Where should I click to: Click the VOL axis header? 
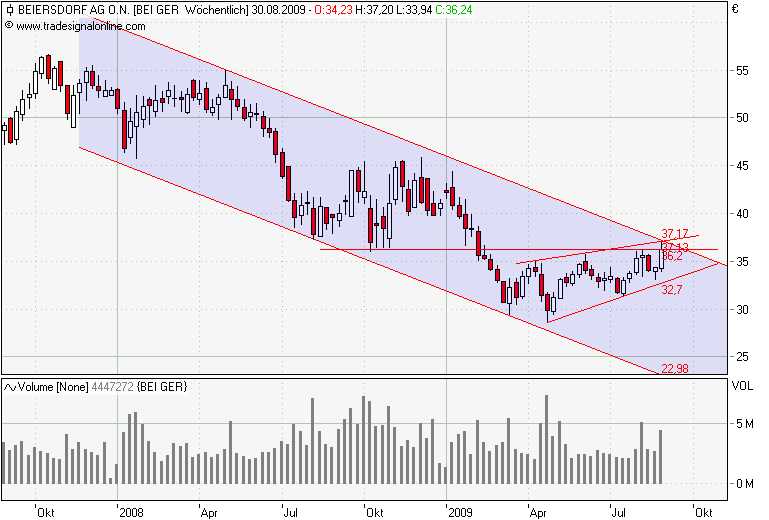(743, 386)
